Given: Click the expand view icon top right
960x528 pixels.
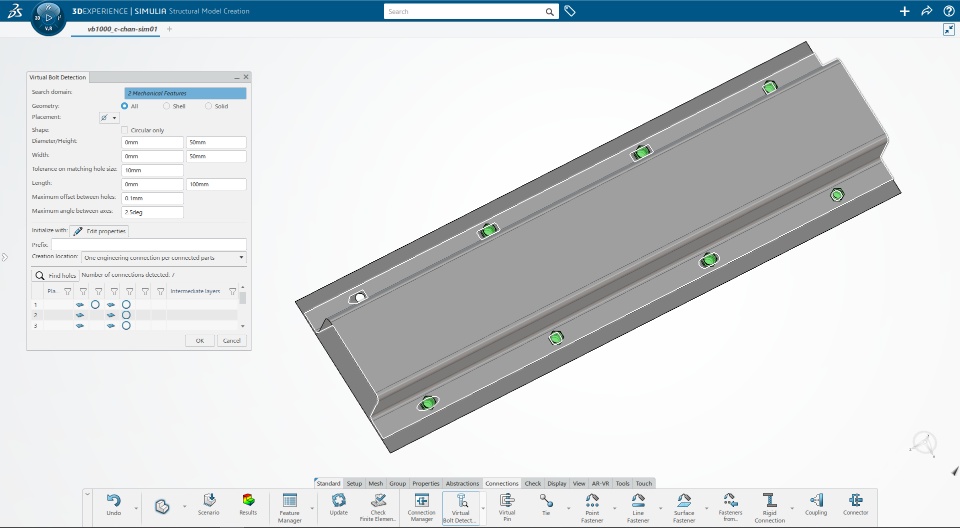Looking at the screenshot, I should pyautogui.click(x=948, y=29).
